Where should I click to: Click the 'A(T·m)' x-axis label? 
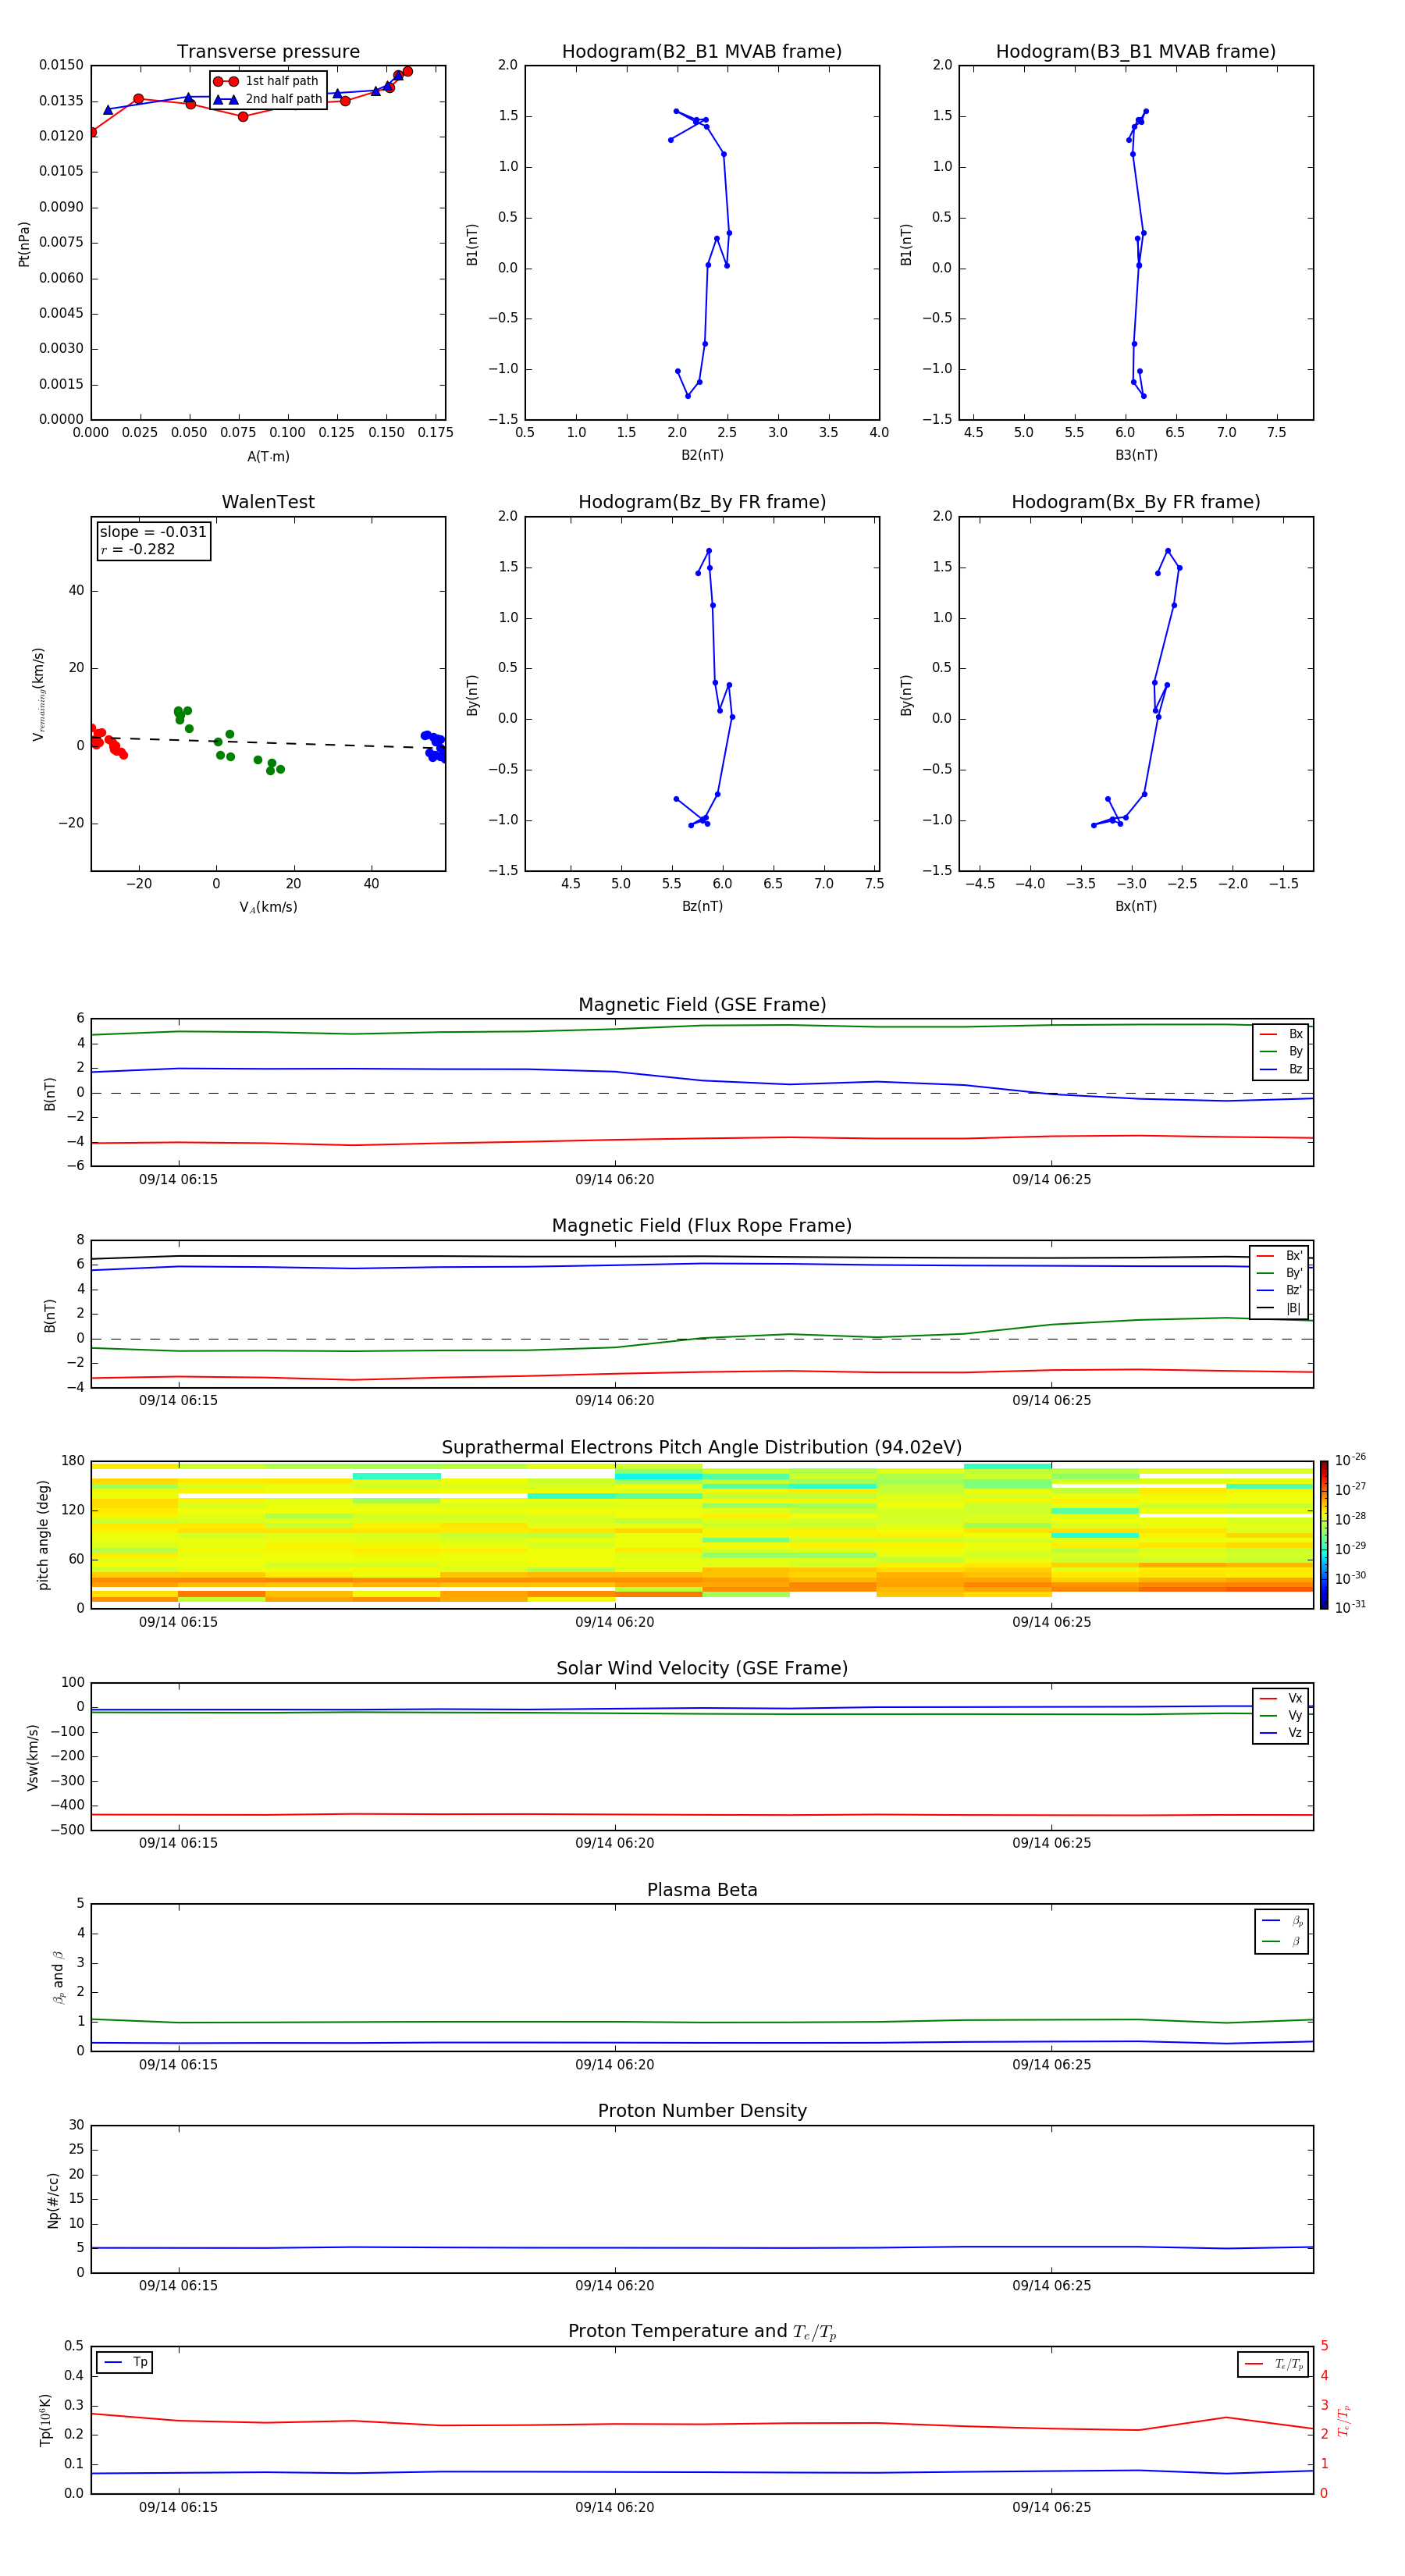(268, 456)
